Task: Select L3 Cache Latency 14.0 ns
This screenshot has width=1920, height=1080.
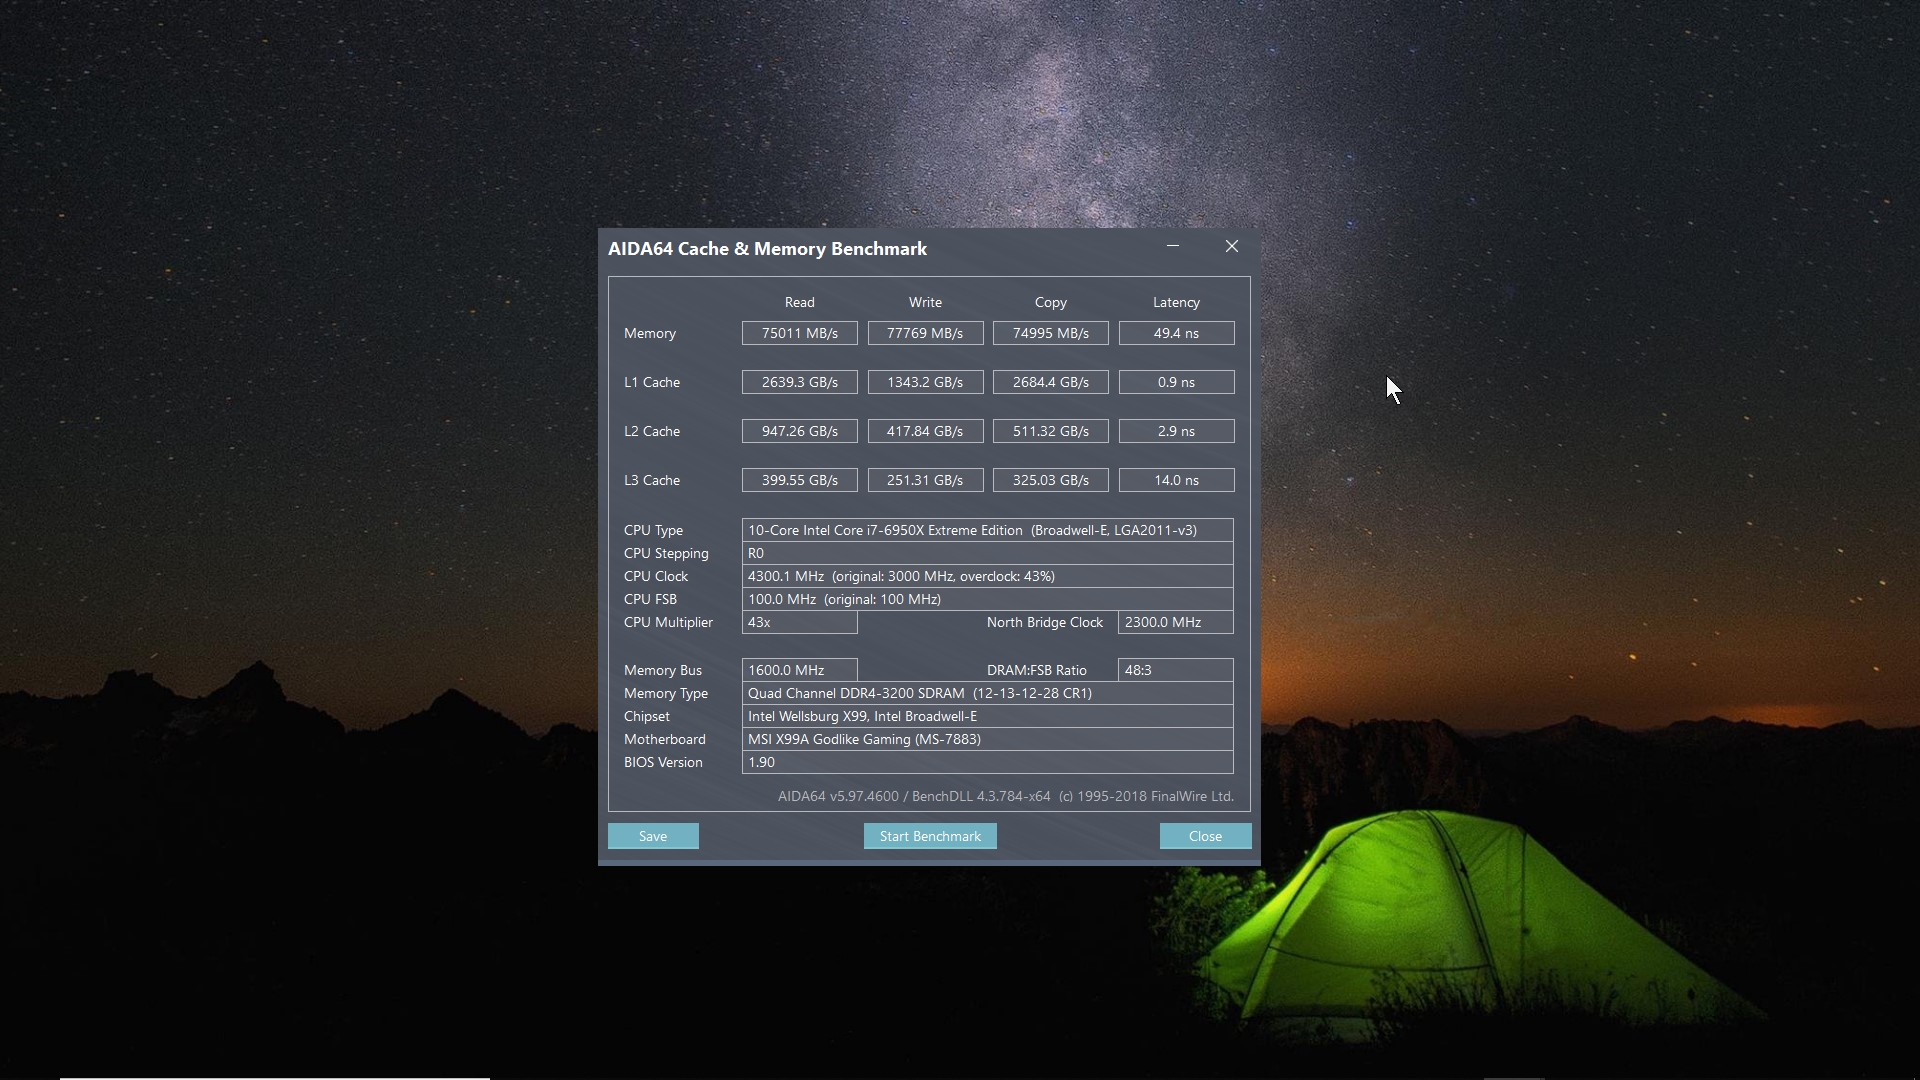Action: pyautogui.click(x=1176, y=480)
